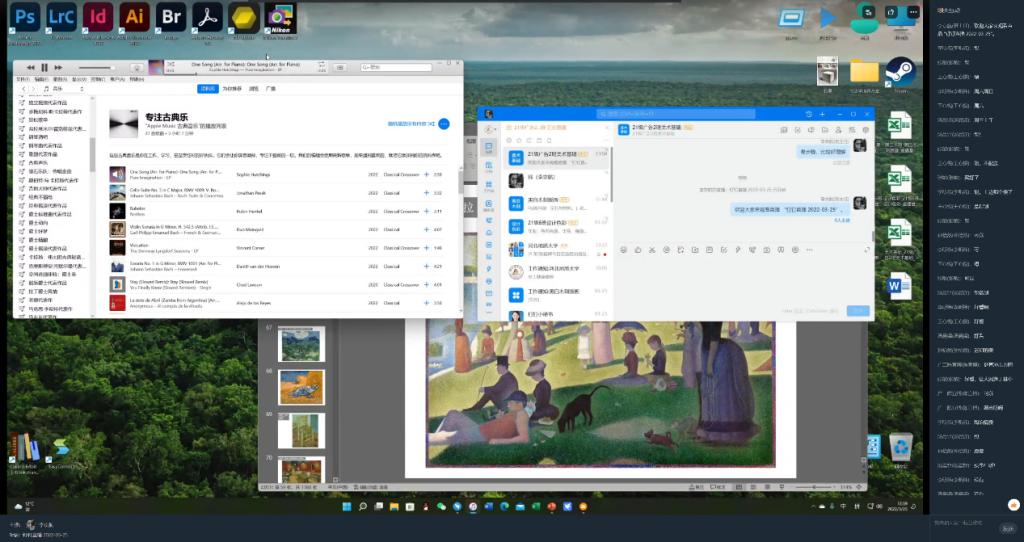The width and height of the screenshot is (1024, 542).
Task: Expand the profile avatar dropdown in chat sidebar
Action: tap(489, 129)
